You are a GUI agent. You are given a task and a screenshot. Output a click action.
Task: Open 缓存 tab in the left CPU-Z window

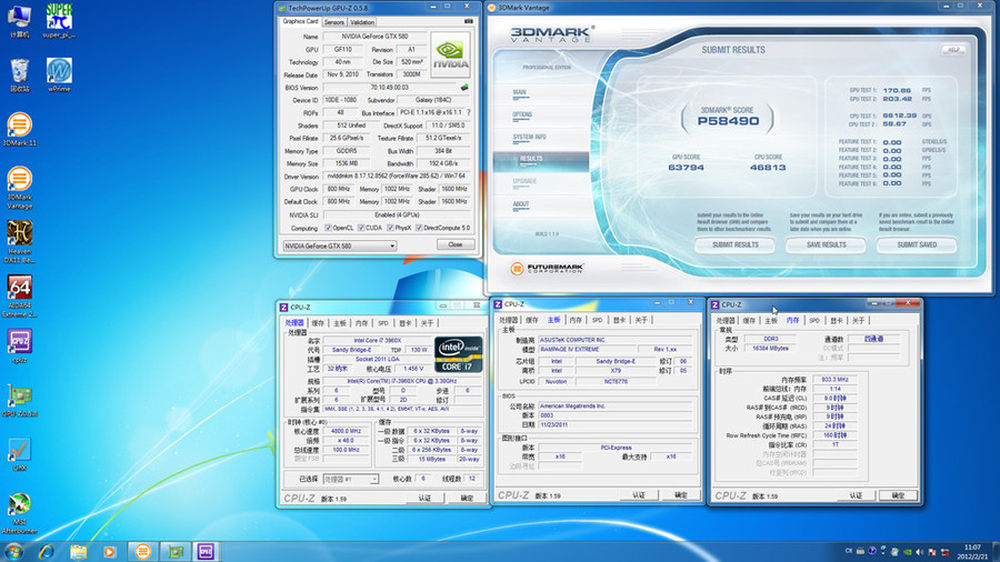[x=318, y=323]
